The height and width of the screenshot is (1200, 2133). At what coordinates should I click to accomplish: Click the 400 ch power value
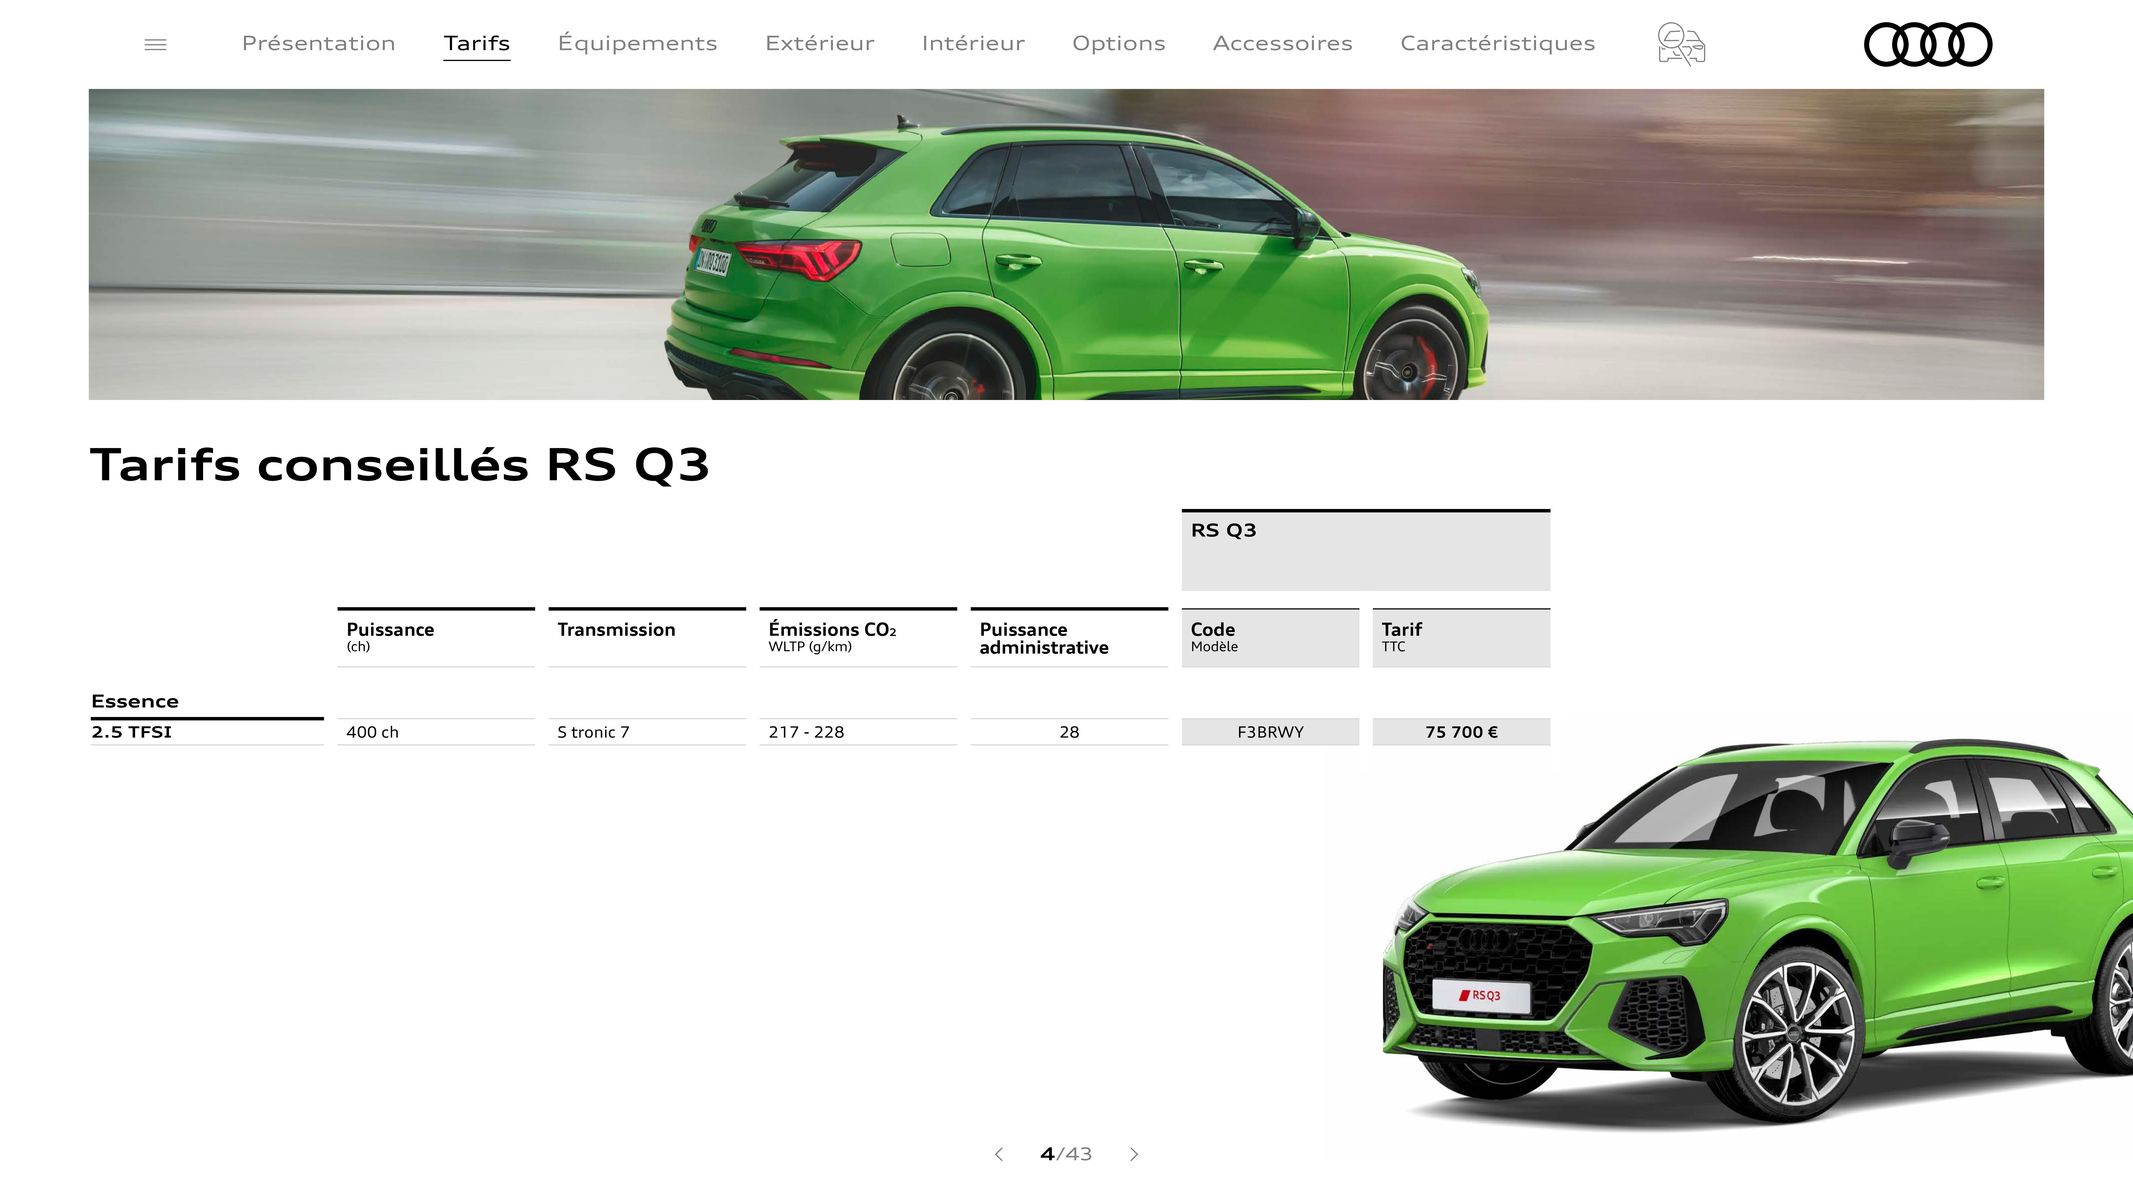[373, 732]
